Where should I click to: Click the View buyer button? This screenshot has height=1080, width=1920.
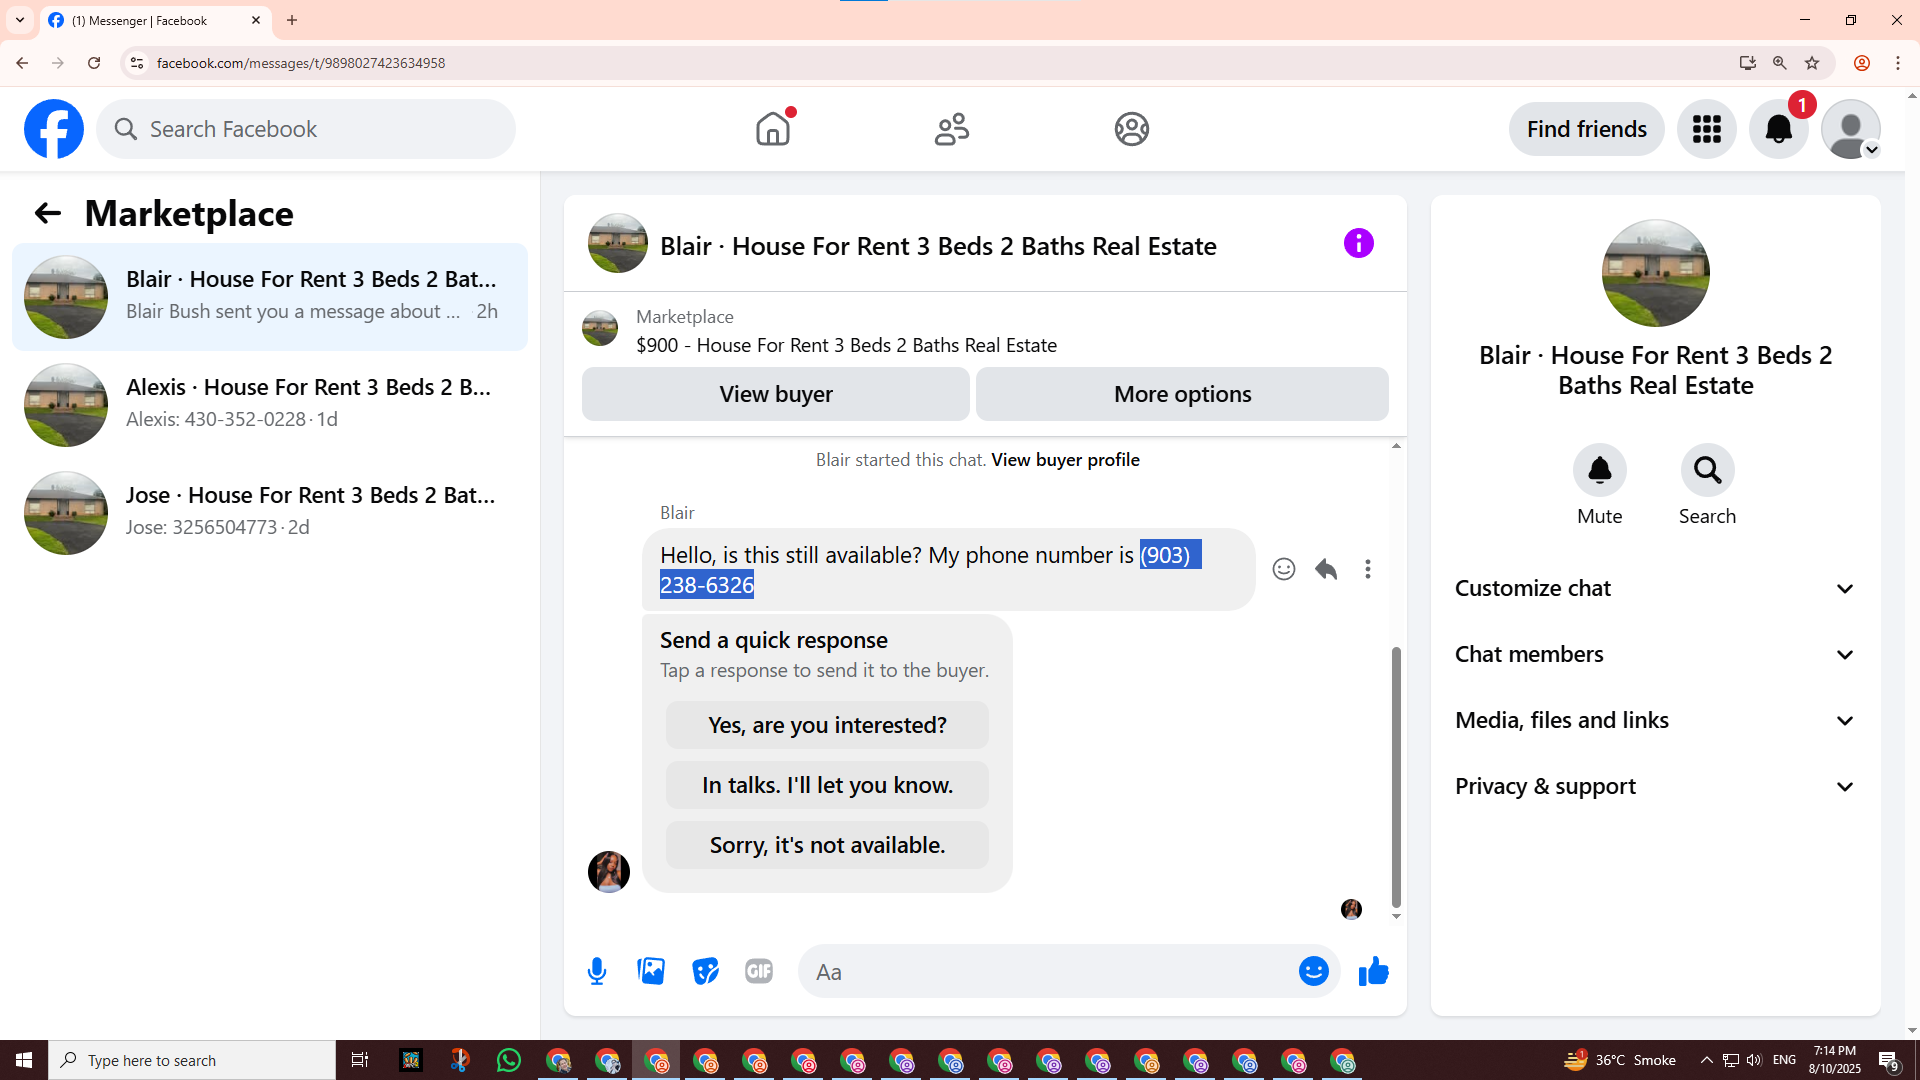tap(775, 394)
